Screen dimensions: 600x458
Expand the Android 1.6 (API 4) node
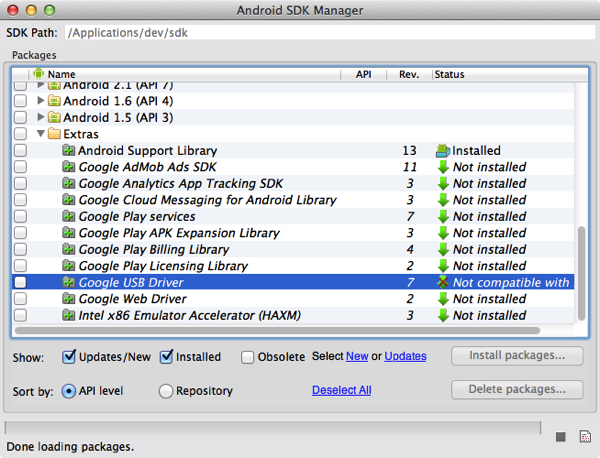(41, 101)
